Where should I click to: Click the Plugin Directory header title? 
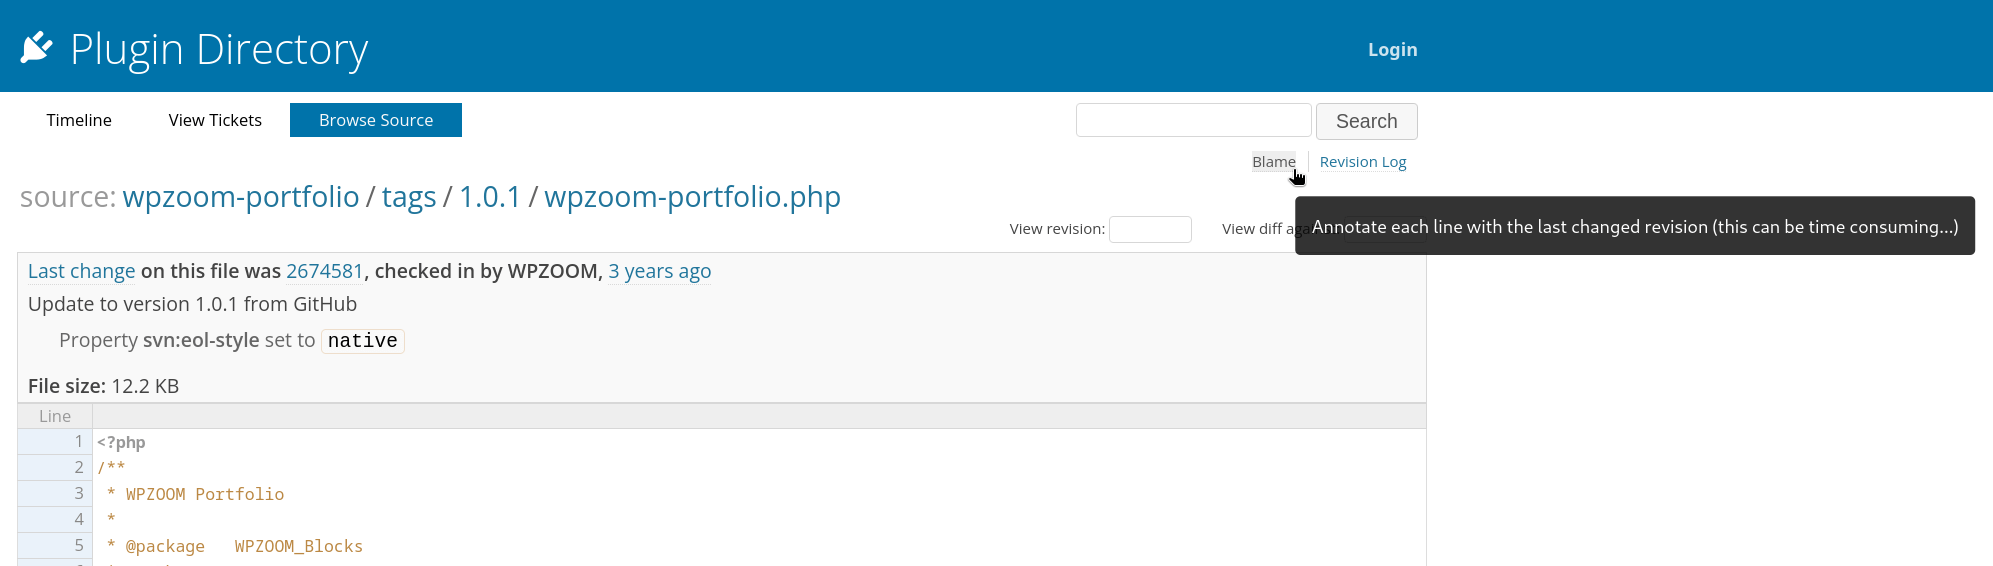point(219,49)
